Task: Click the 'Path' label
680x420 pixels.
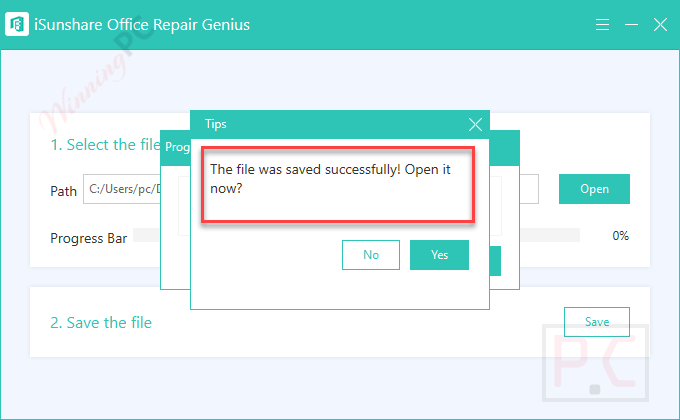Action: pos(63,191)
